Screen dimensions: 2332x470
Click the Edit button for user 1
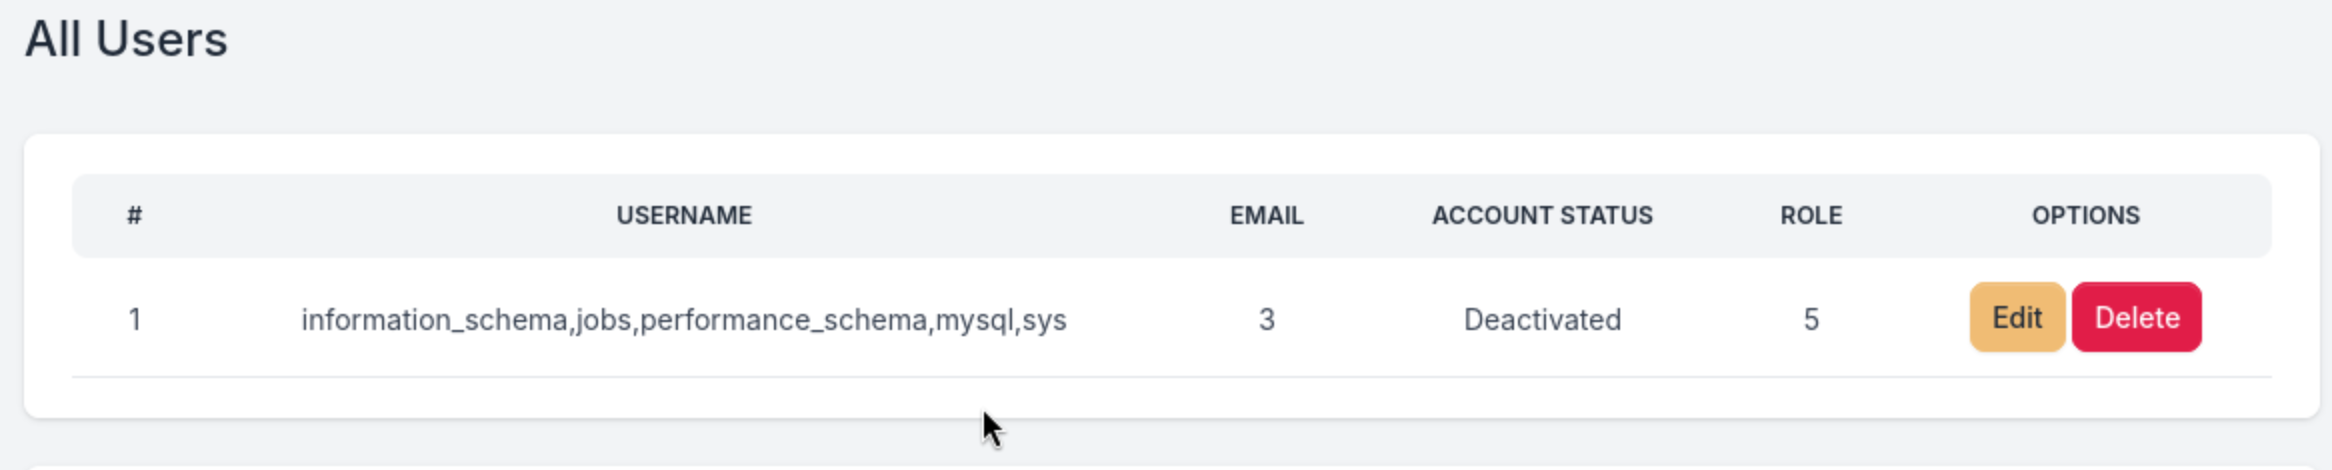click(x=2016, y=318)
